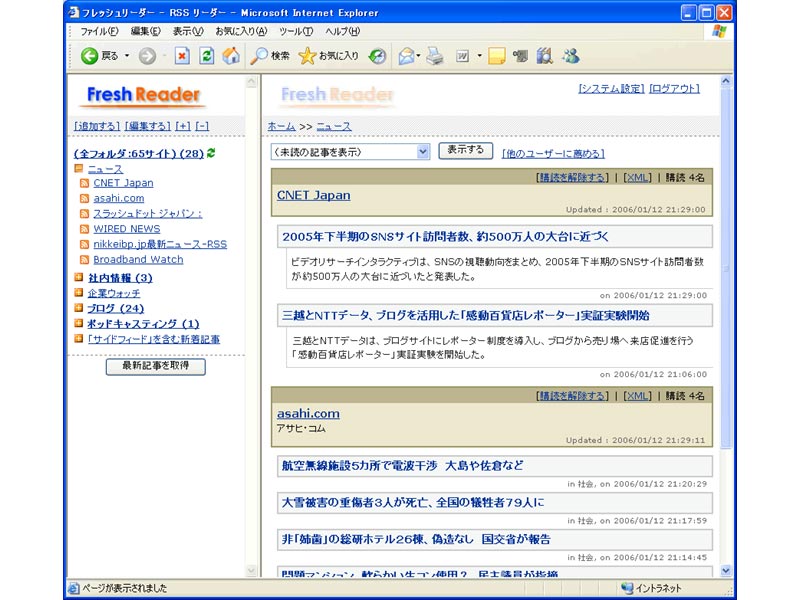Open the Messenger people toolbar icon

570,56
